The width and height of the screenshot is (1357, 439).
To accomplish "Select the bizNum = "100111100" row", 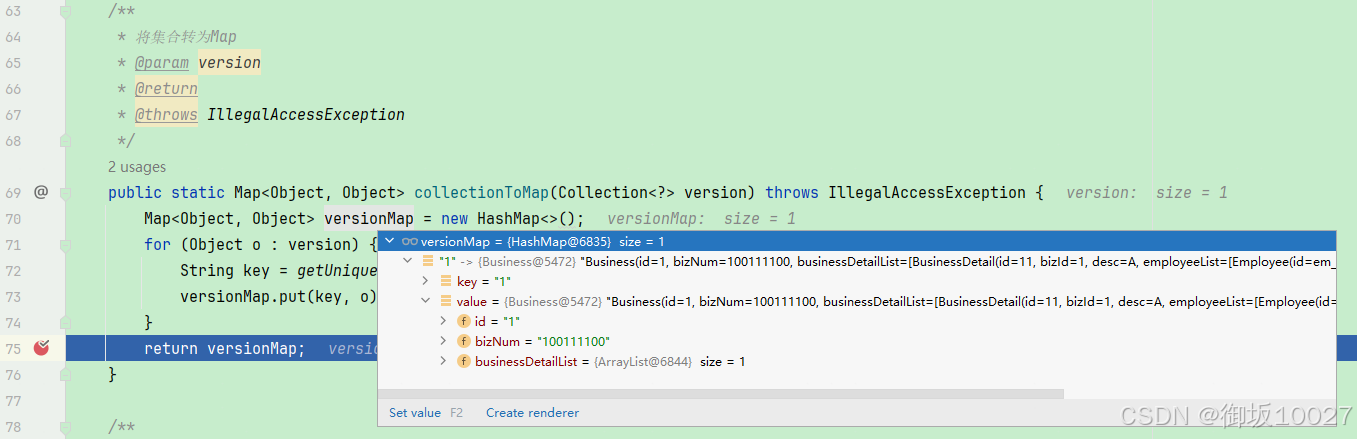I will [x=856, y=341].
